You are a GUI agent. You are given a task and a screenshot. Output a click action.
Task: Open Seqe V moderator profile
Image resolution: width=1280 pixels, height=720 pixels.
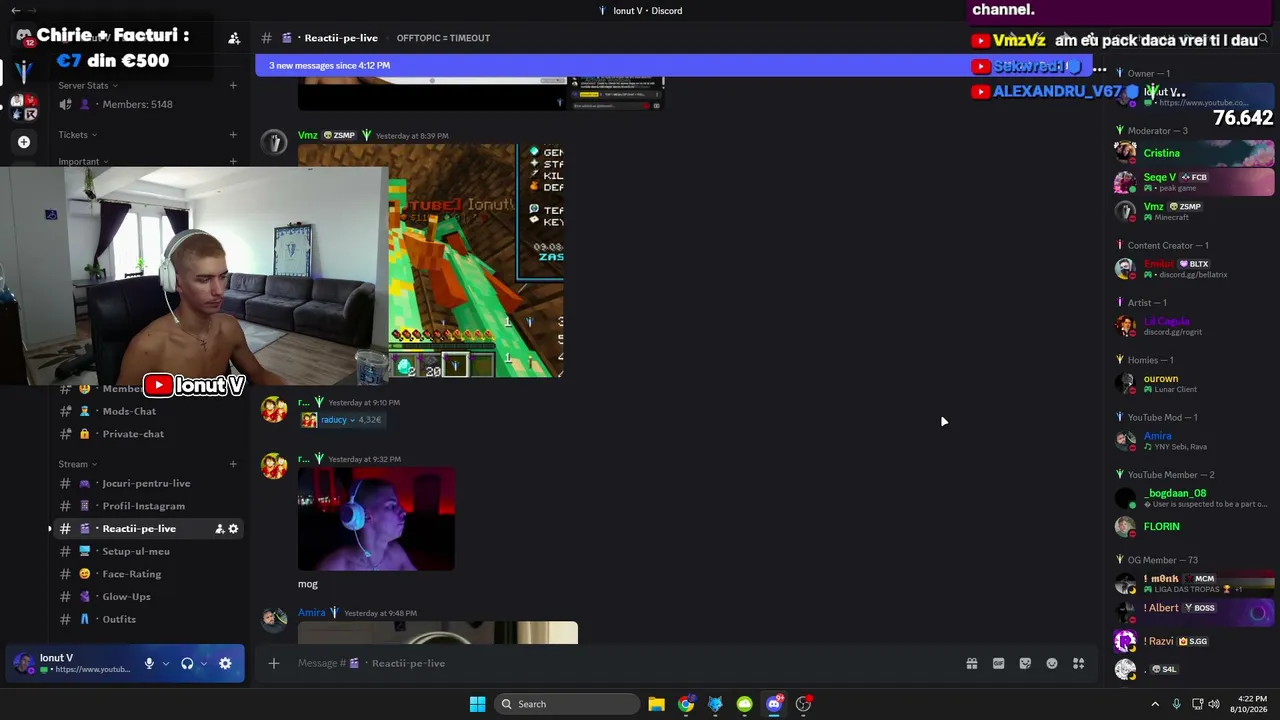(1194, 182)
